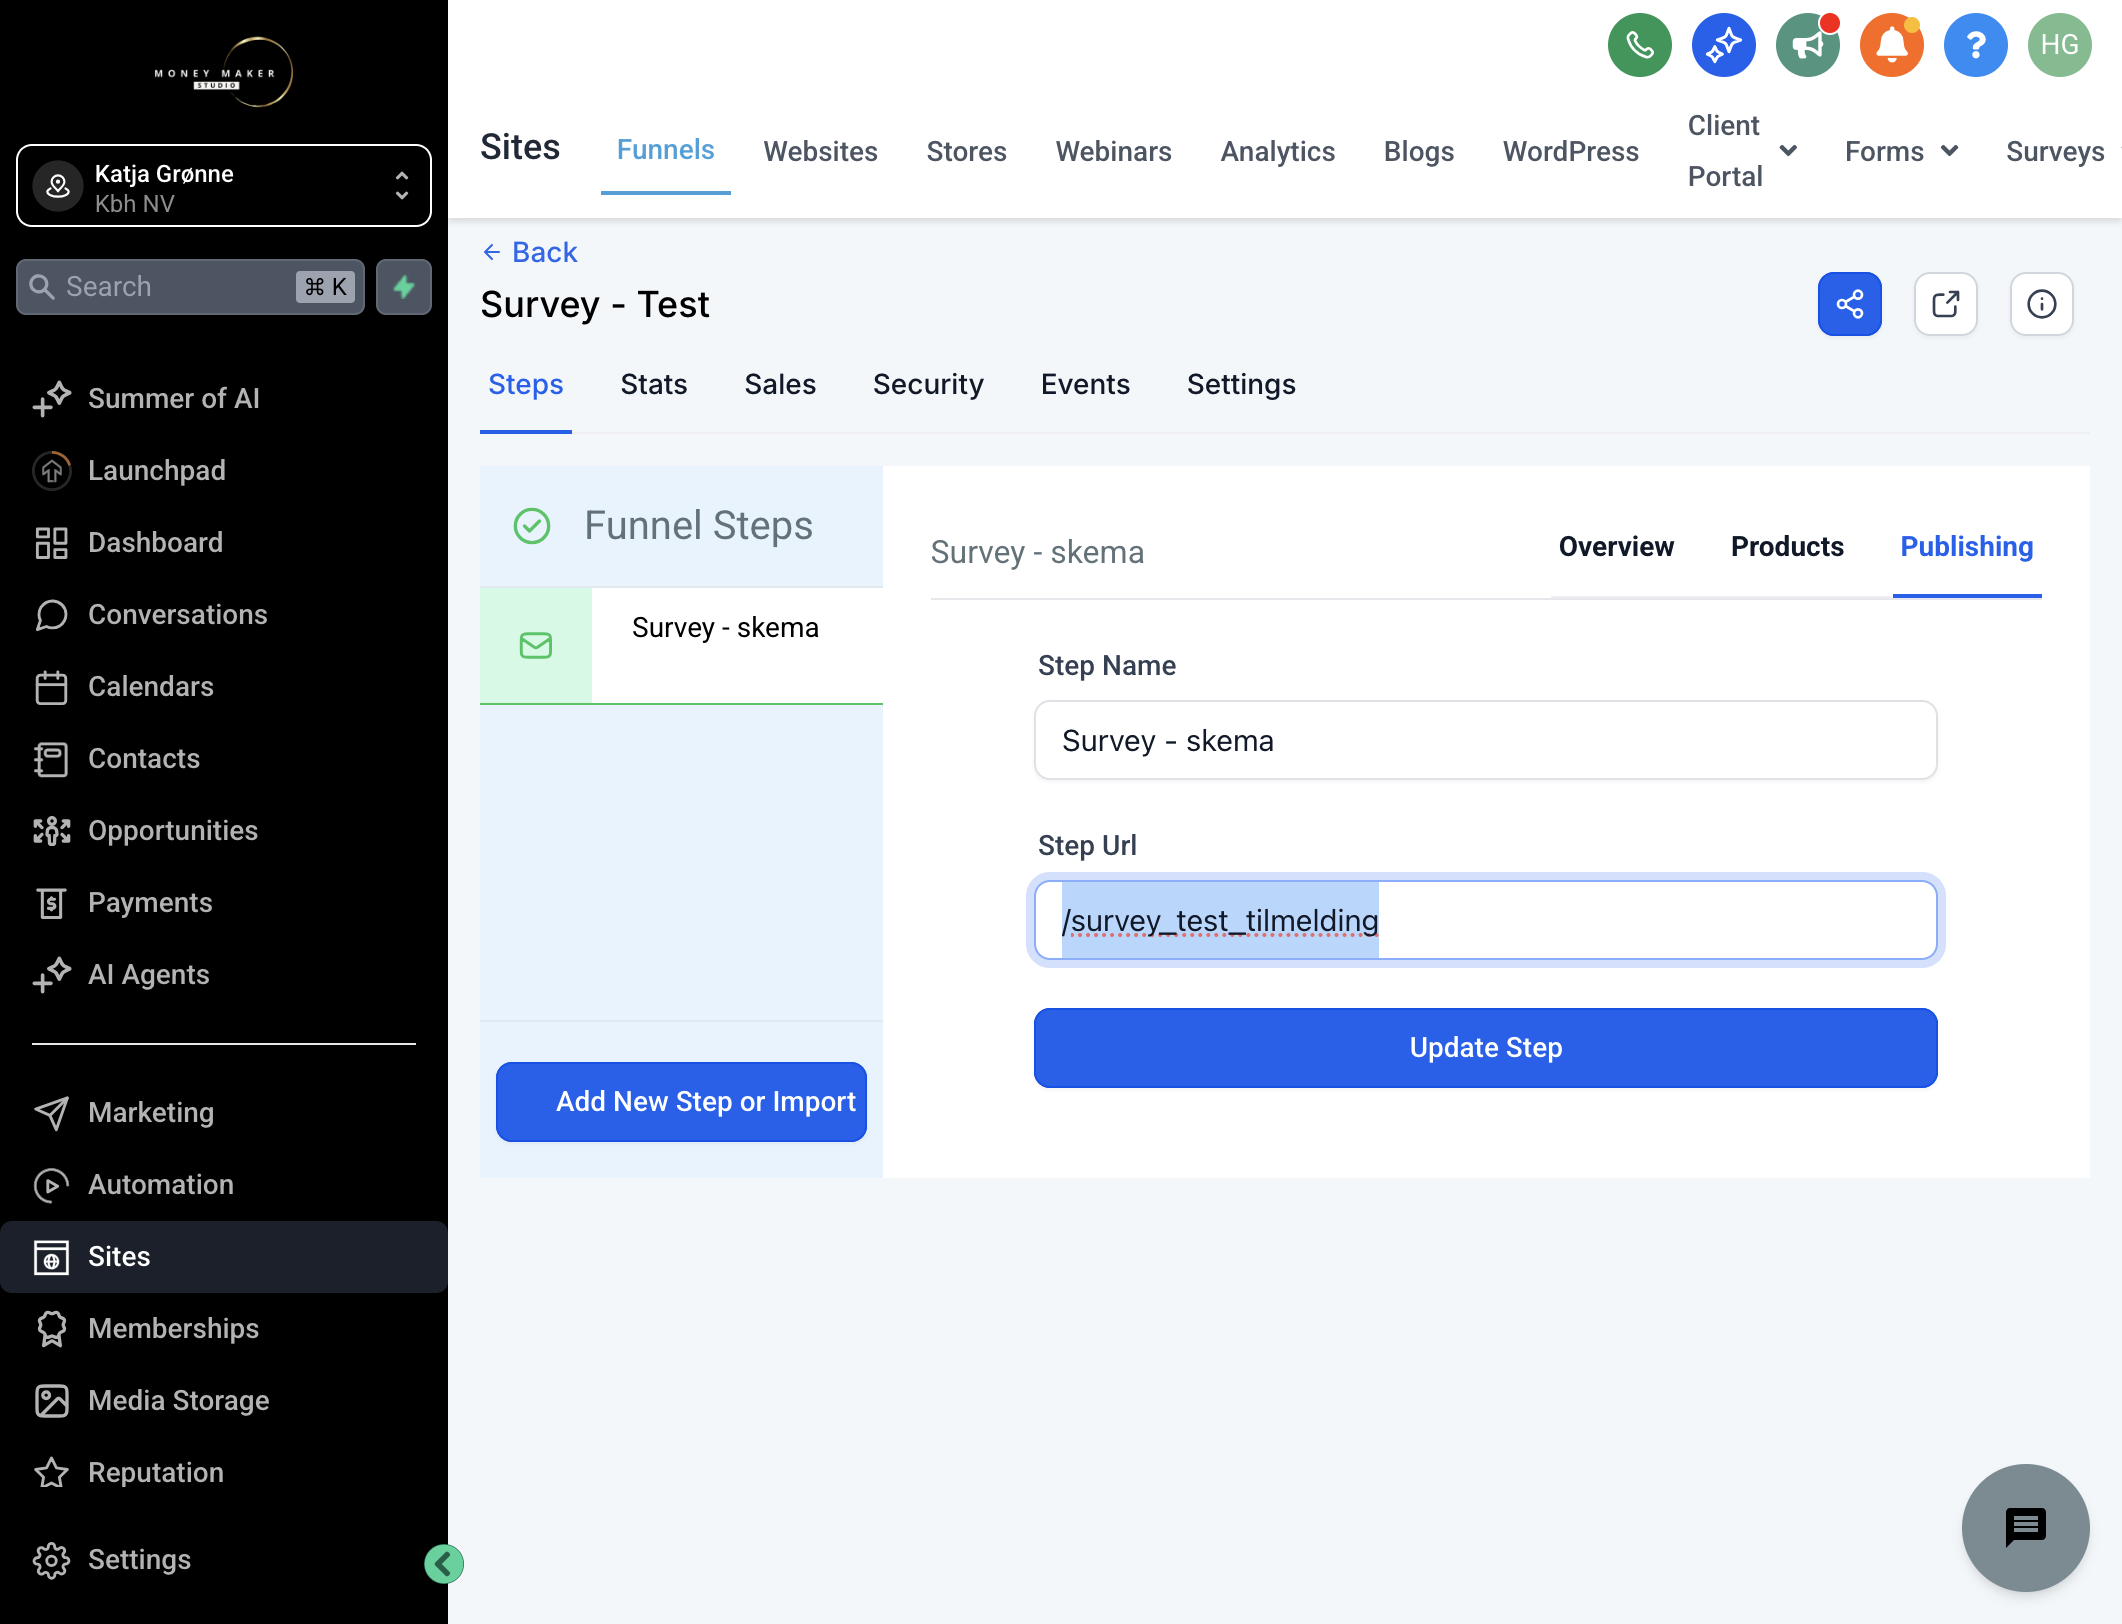This screenshot has height=1624, width=2122.
Task: Click the green lightning quick actions icon
Action: pyautogui.click(x=404, y=287)
